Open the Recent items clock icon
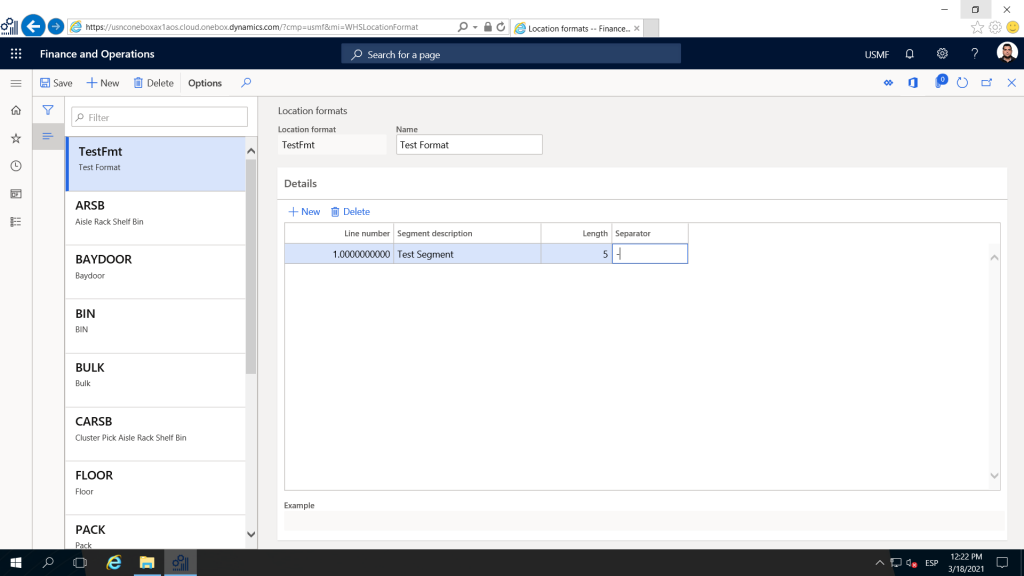Viewport: 1024px width, 576px height. [x=15, y=166]
